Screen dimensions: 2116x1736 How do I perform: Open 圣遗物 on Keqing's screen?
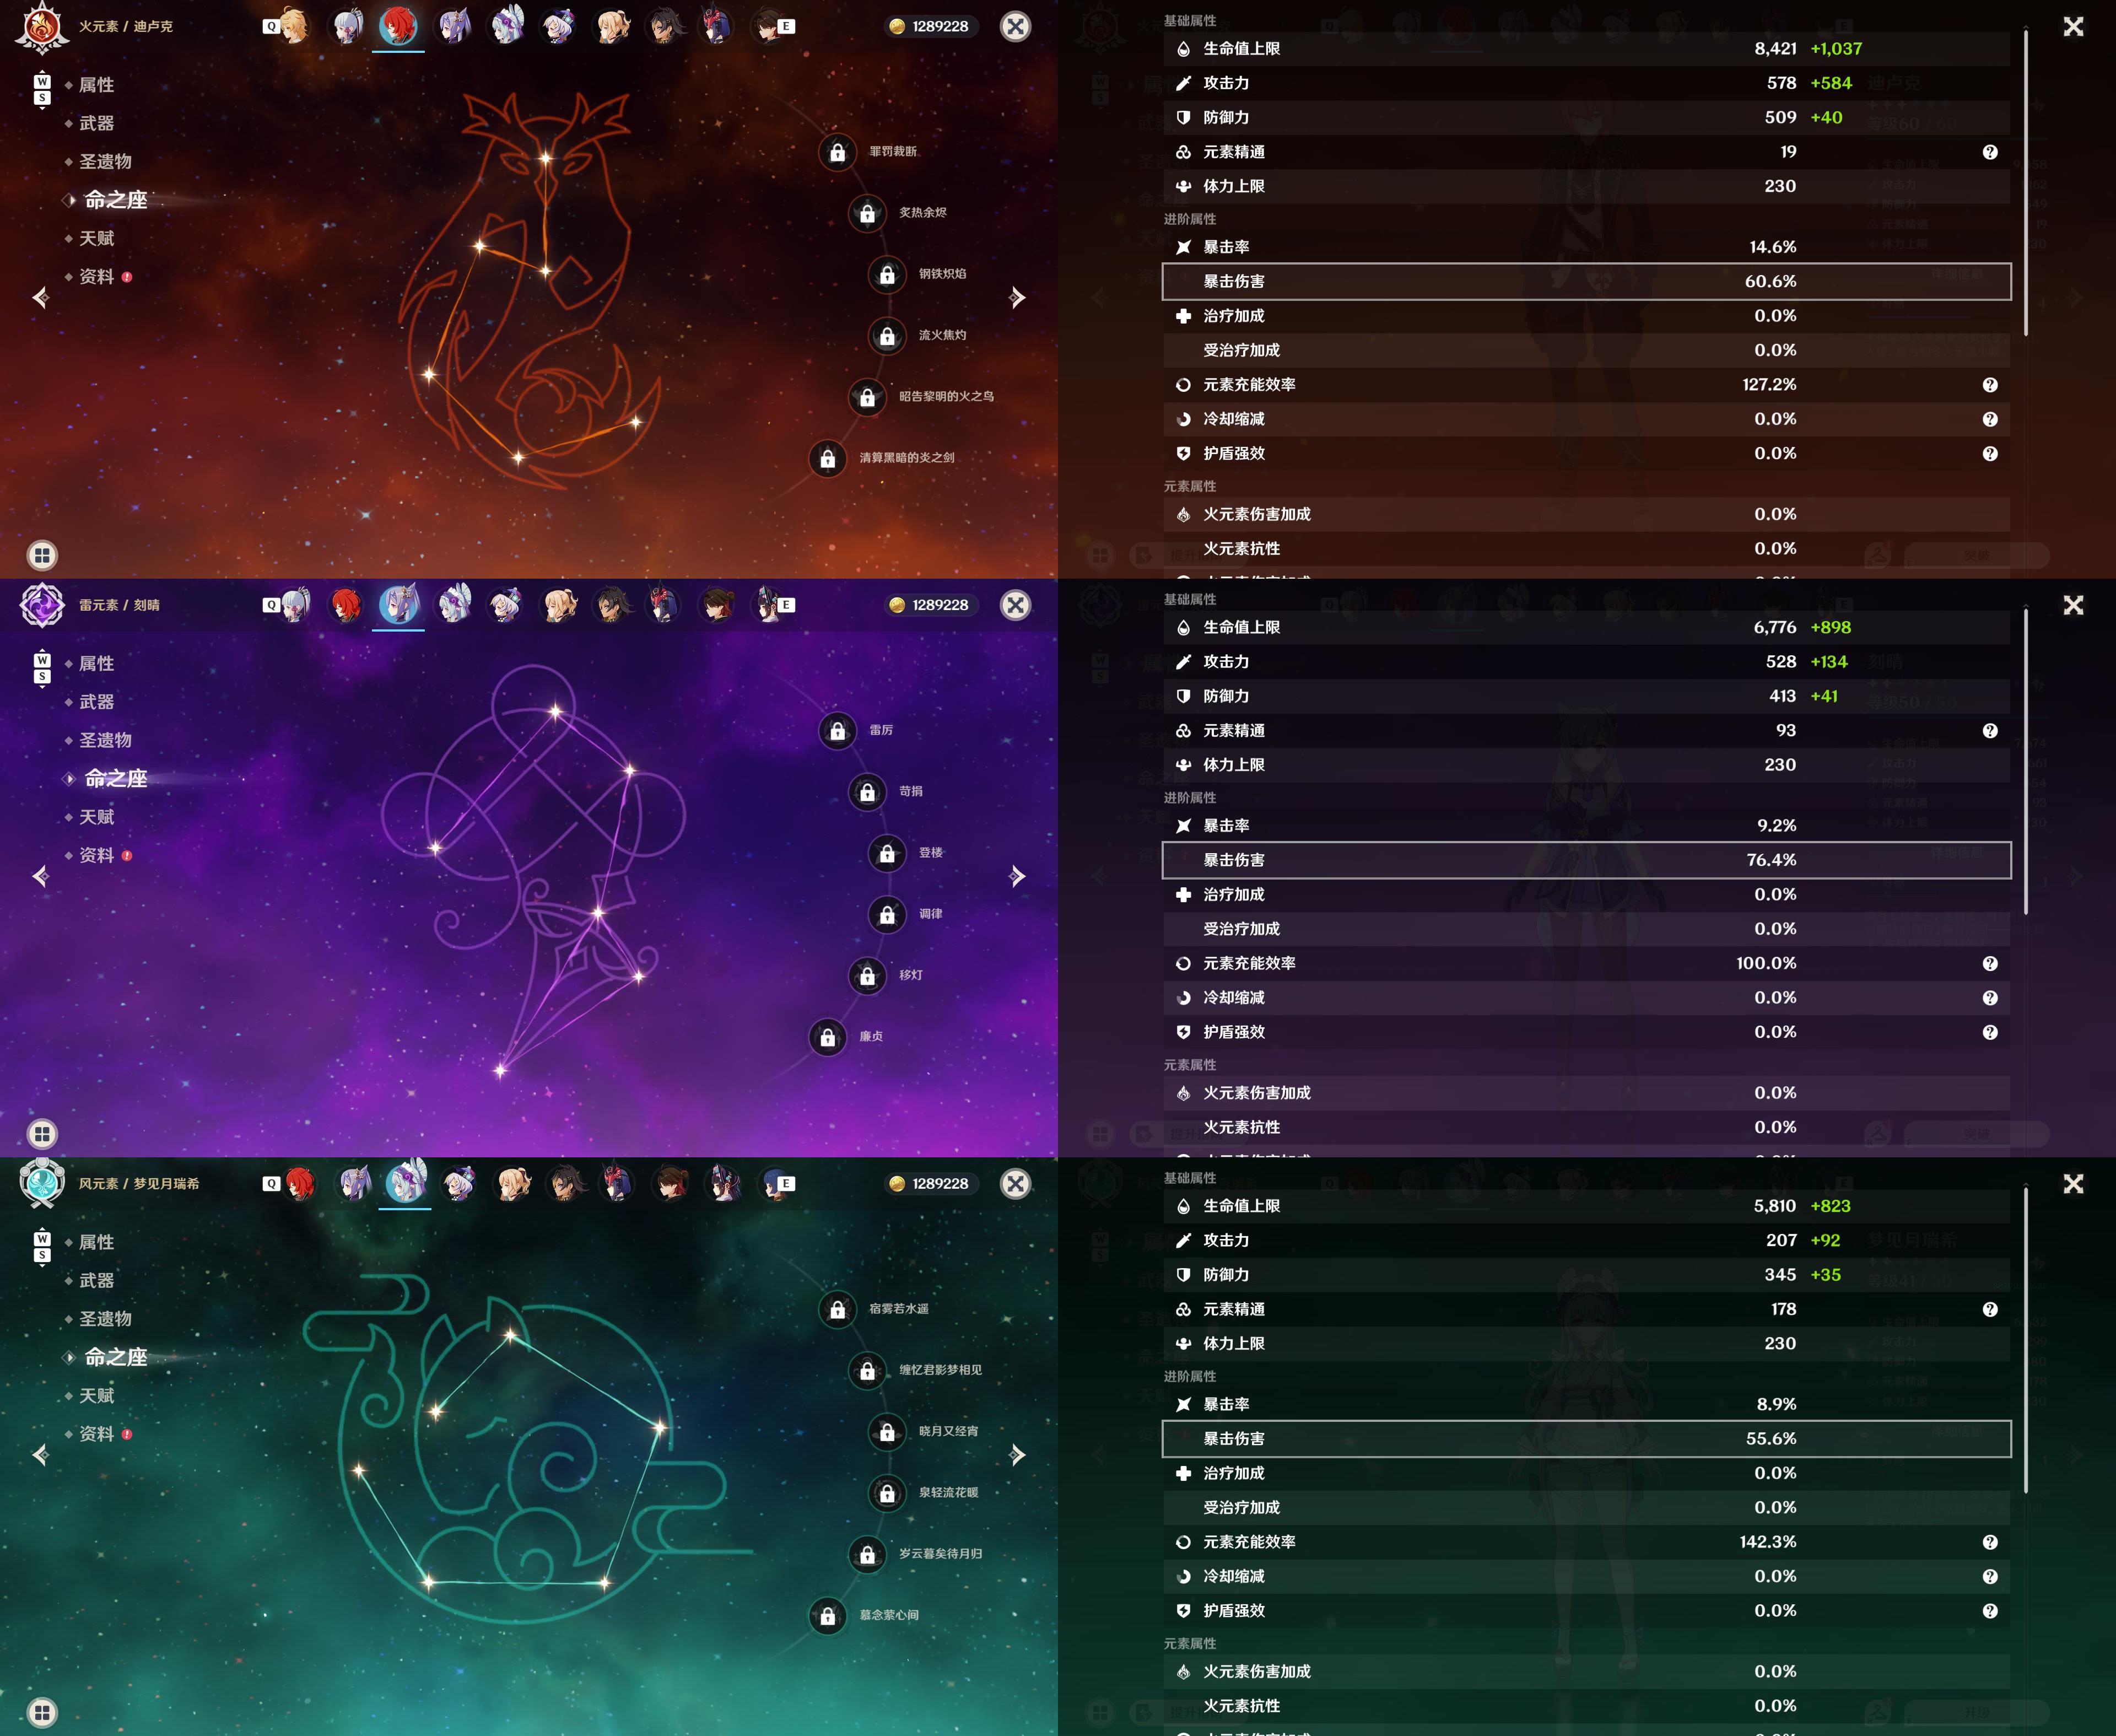(x=105, y=740)
